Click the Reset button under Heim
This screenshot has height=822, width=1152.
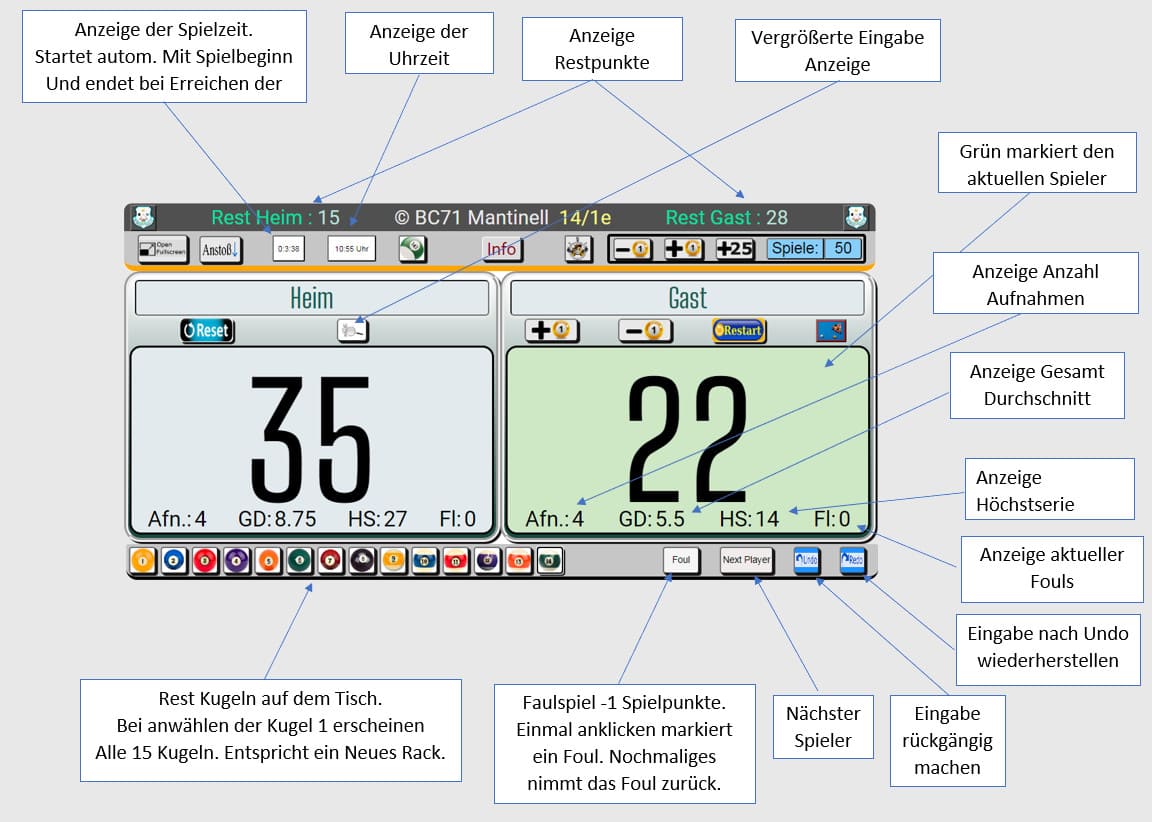(x=207, y=330)
